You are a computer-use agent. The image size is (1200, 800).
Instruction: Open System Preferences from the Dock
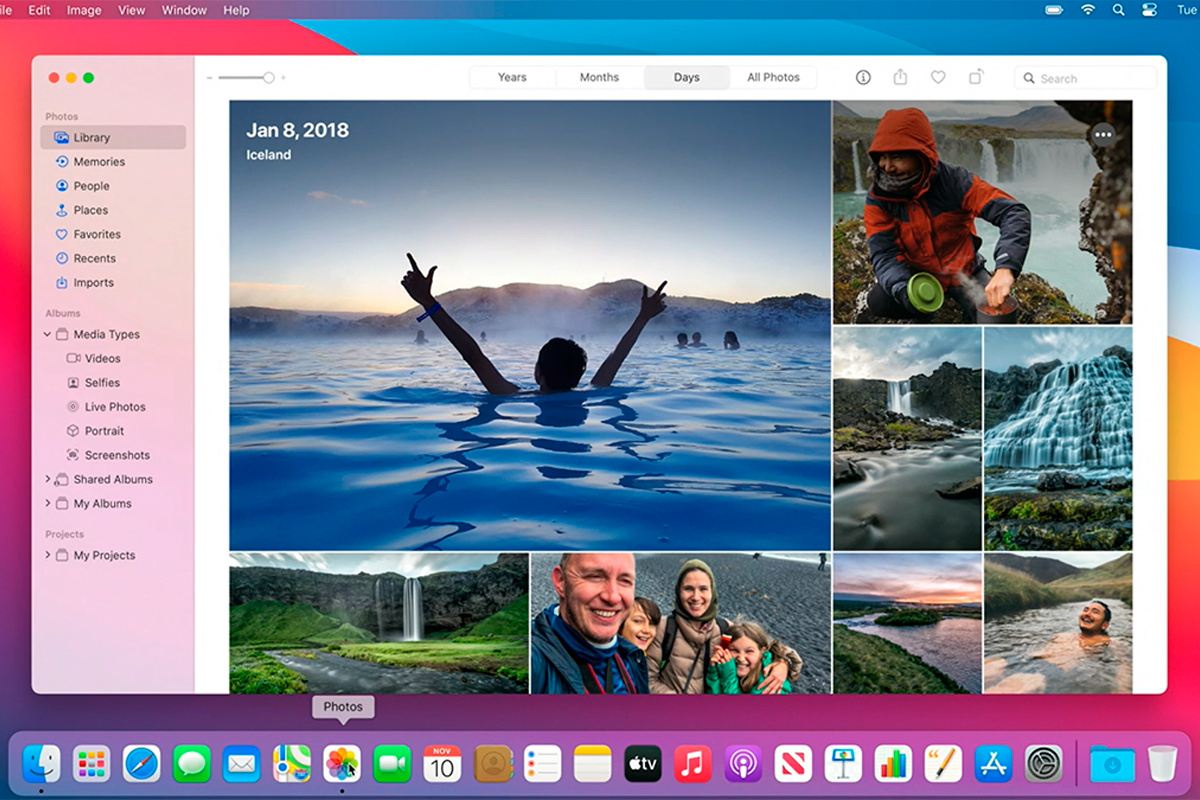click(x=1044, y=764)
